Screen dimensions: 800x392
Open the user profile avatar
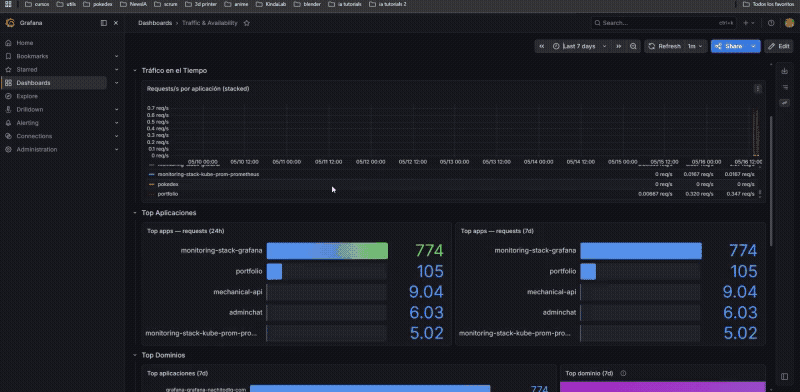pyautogui.click(x=789, y=23)
